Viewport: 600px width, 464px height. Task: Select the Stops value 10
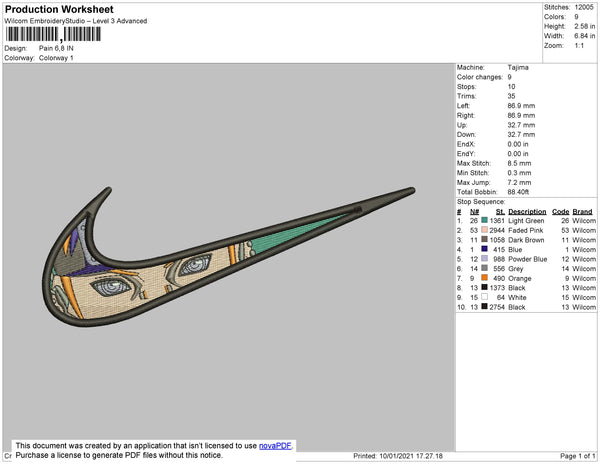[511, 86]
